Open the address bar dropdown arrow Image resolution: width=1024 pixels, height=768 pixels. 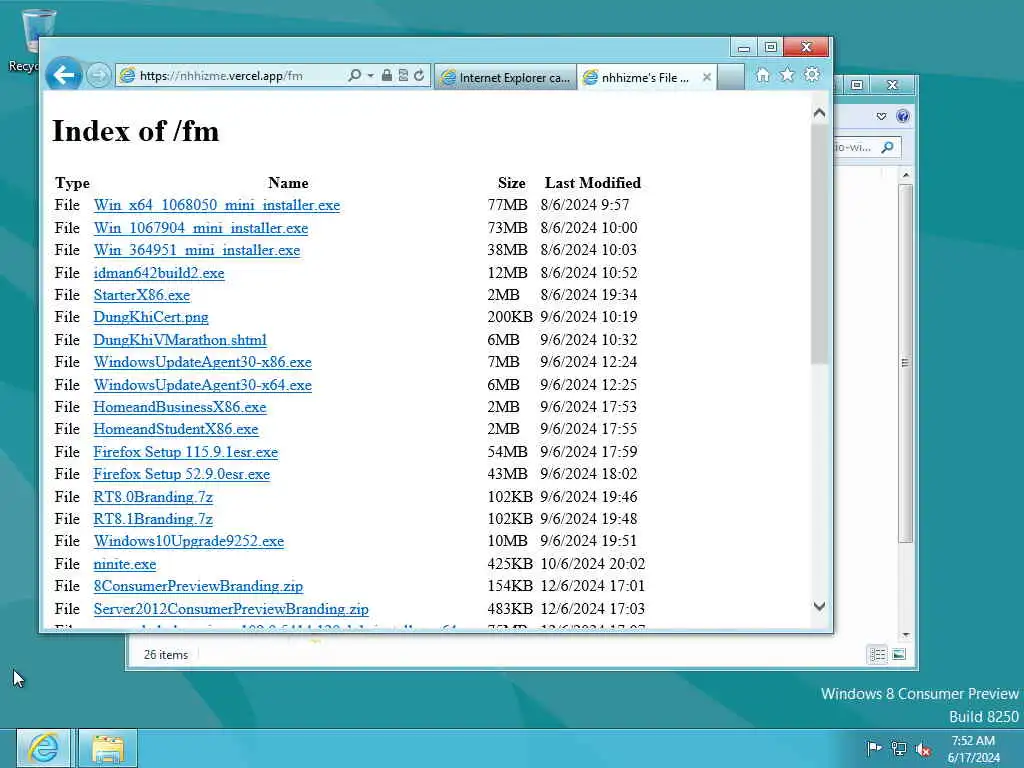coord(370,76)
